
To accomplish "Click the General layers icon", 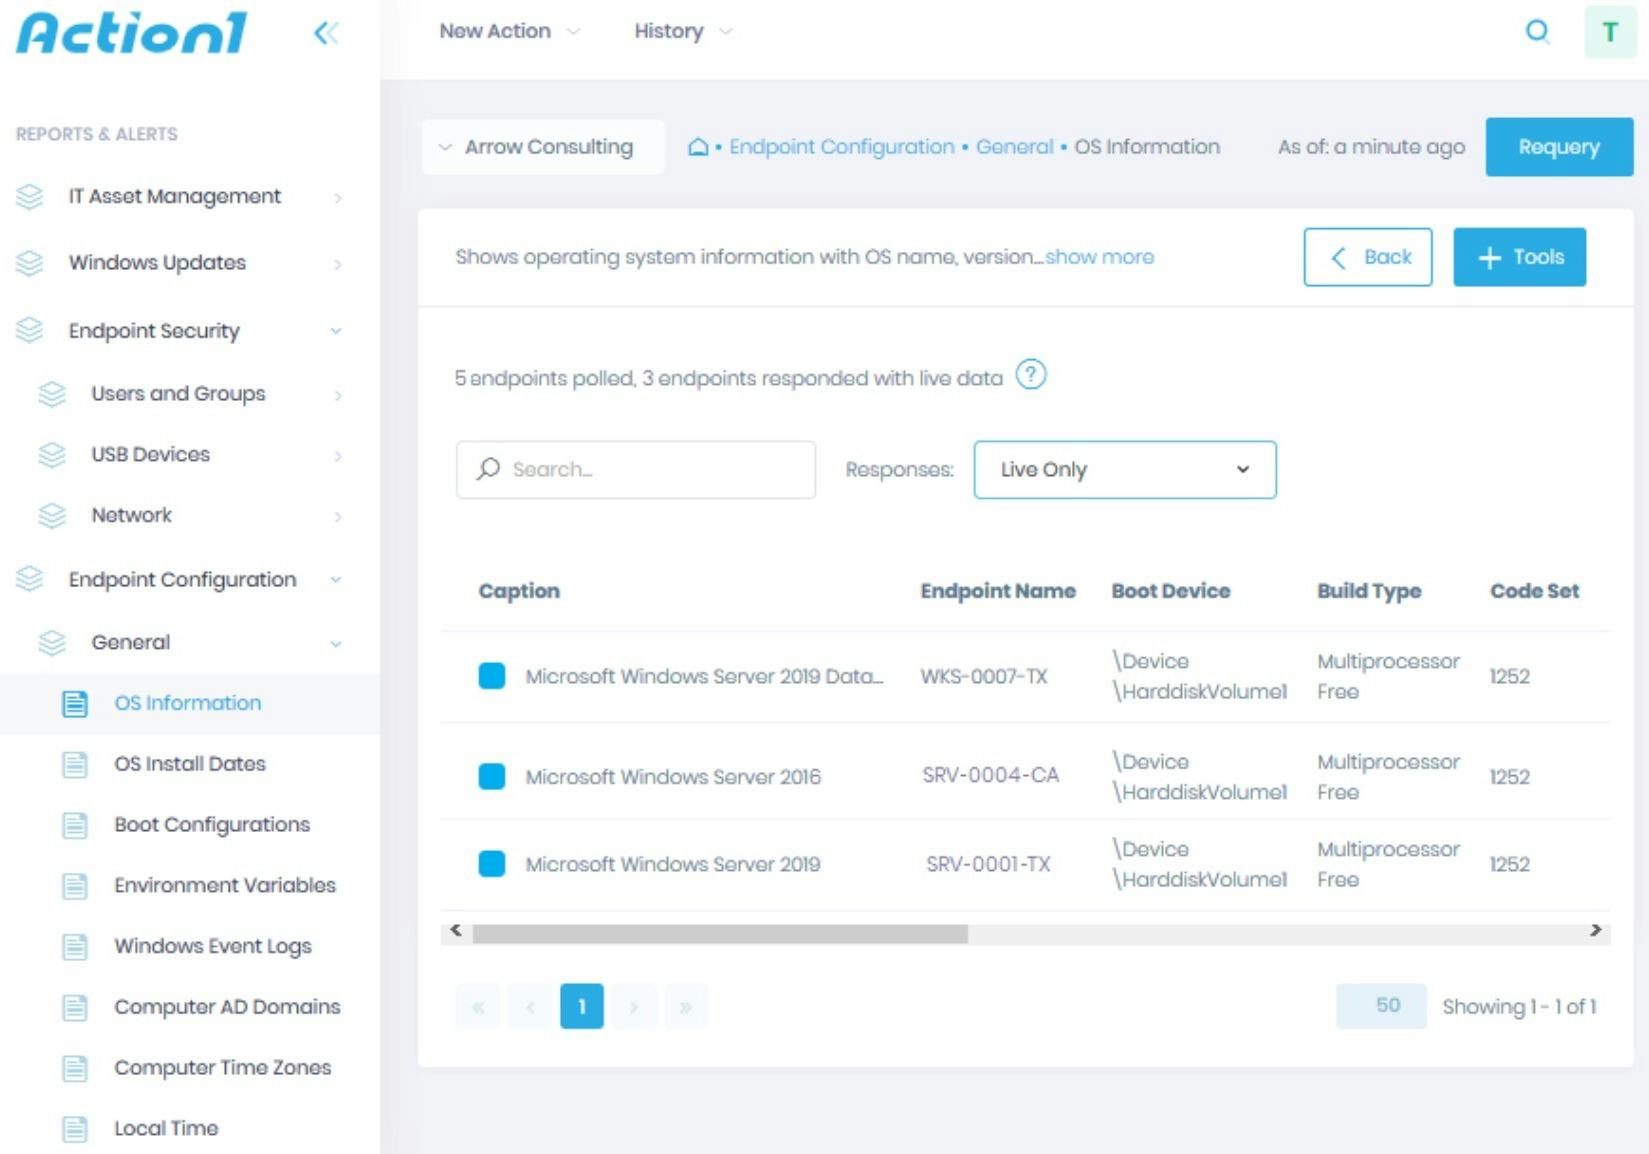I will pos(52,643).
